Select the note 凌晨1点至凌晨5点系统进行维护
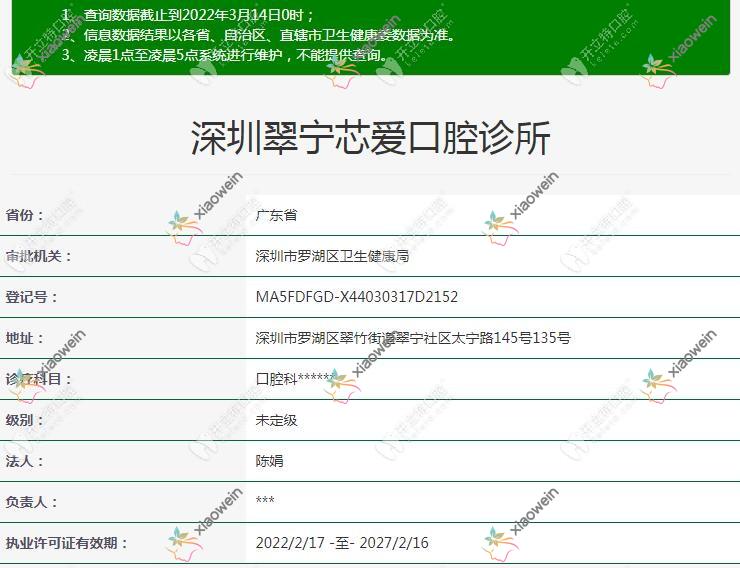This screenshot has height=568, width=740. [225, 55]
